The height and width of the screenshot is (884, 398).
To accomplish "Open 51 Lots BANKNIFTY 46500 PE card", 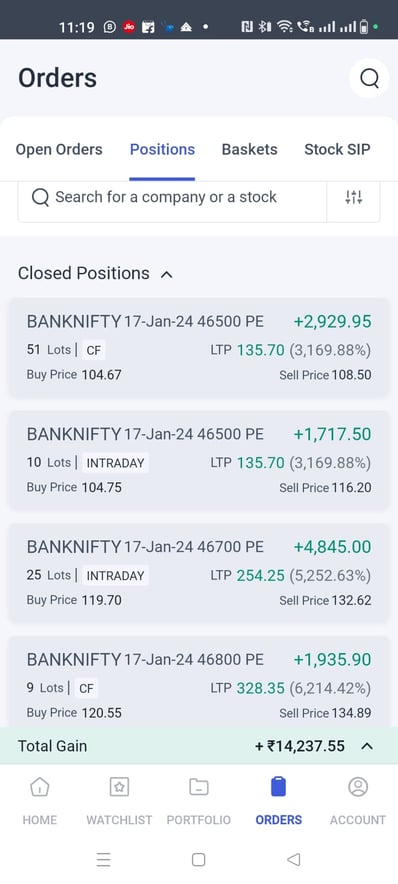I will tap(199, 347).
